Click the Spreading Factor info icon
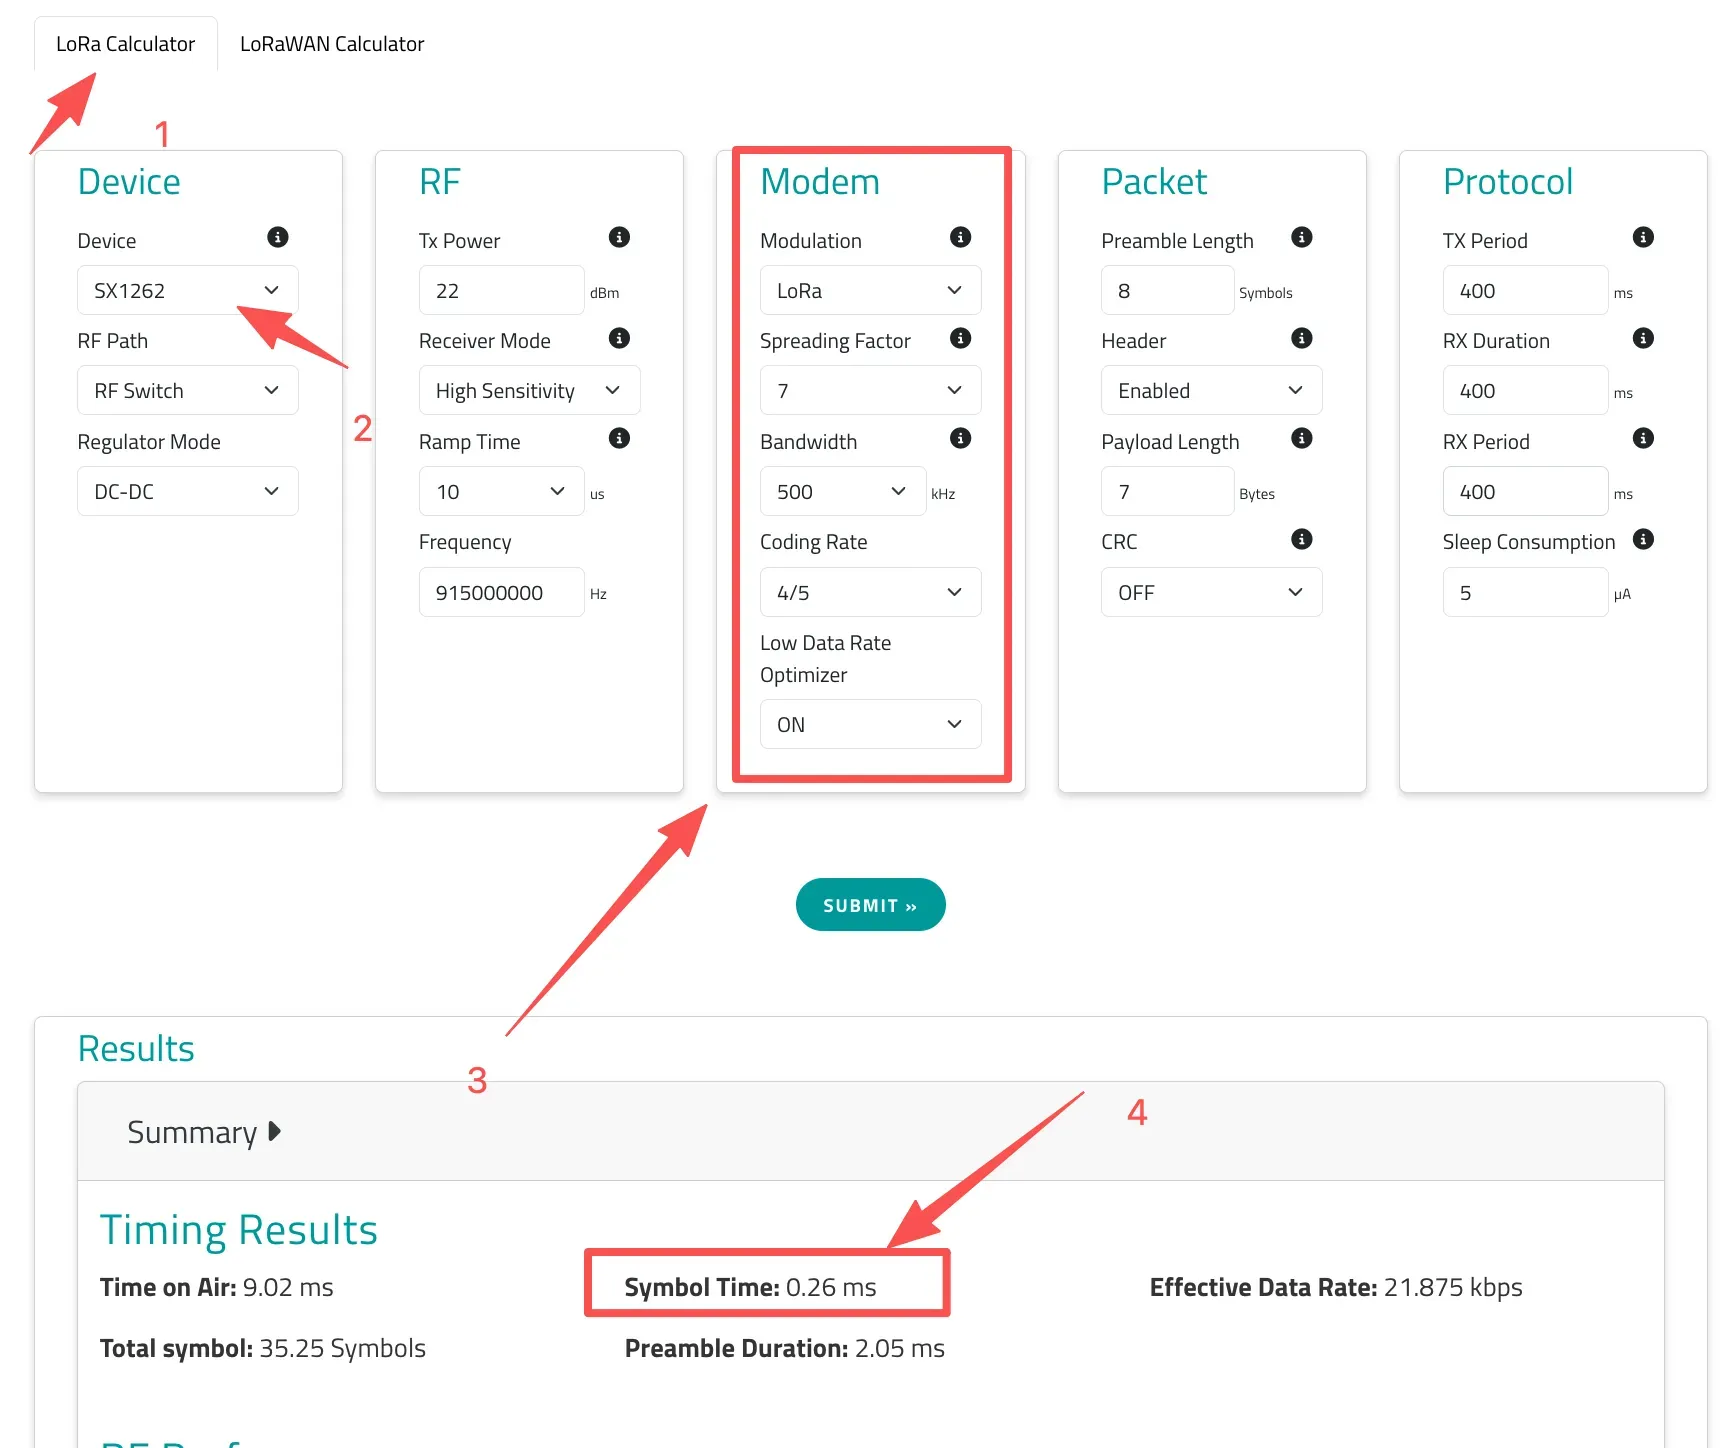Screen dimensions: 1726x1448 pos(960,338)
